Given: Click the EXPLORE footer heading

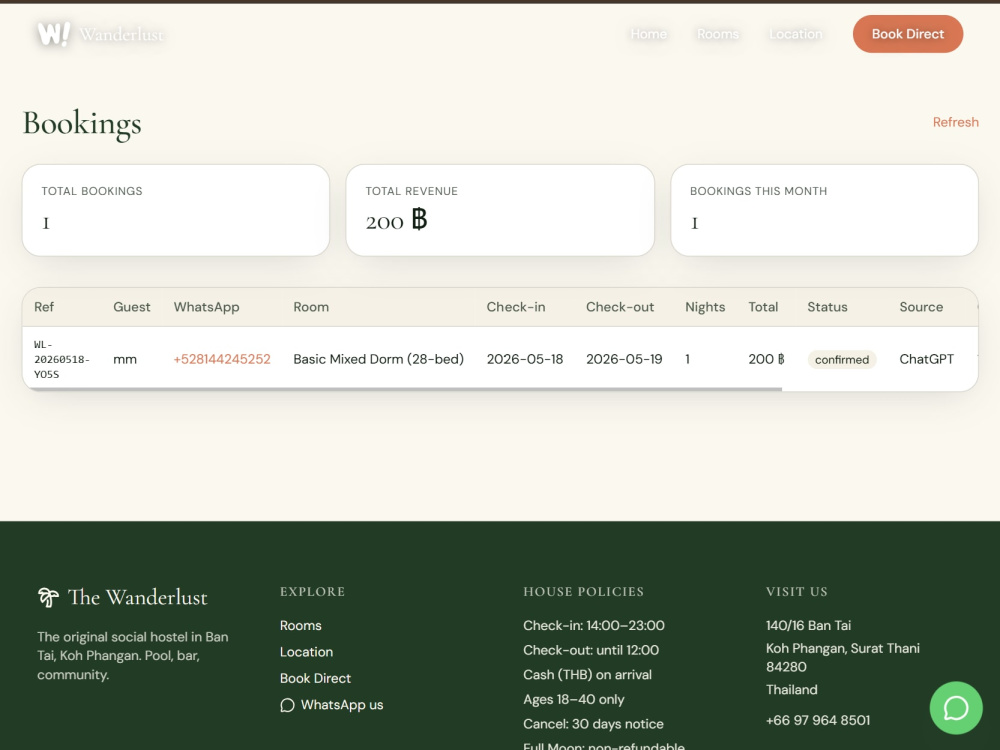Looking at the screenshot, I should (312, 592).
